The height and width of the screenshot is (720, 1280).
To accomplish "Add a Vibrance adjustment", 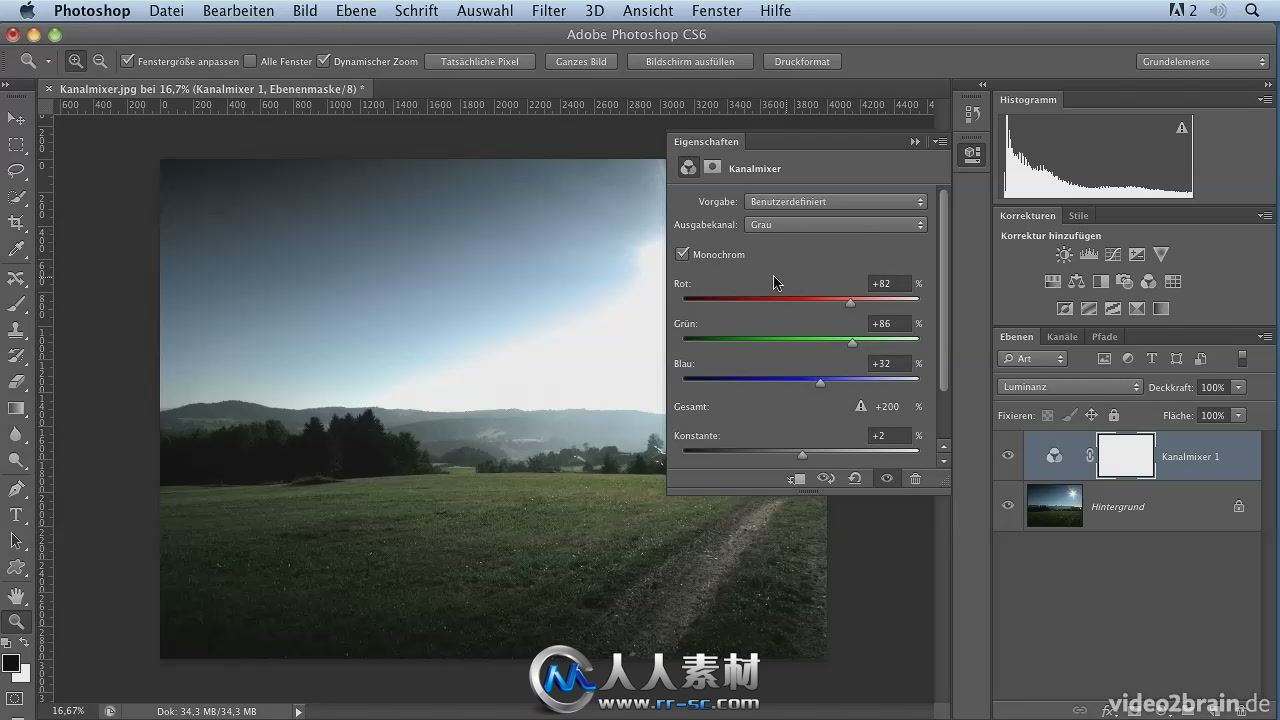I will [1160, 255].
